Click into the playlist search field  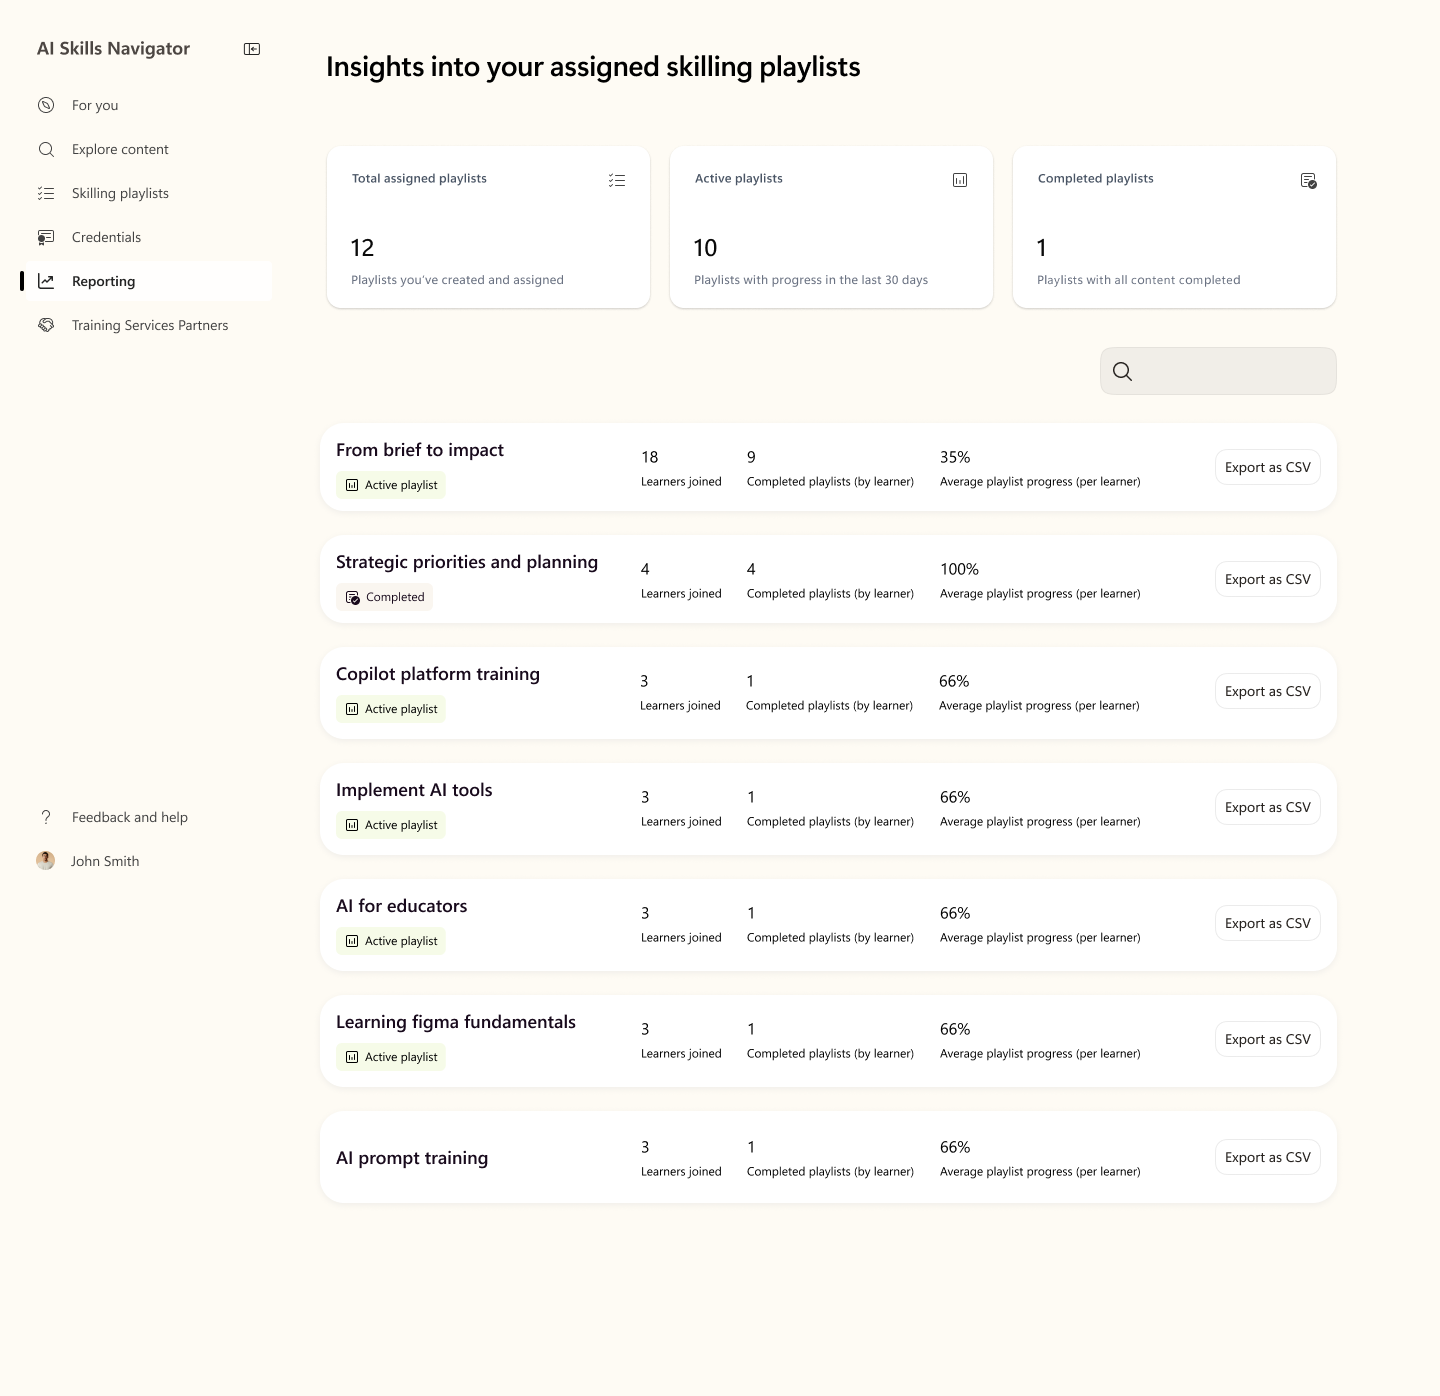click(1218, 371)
